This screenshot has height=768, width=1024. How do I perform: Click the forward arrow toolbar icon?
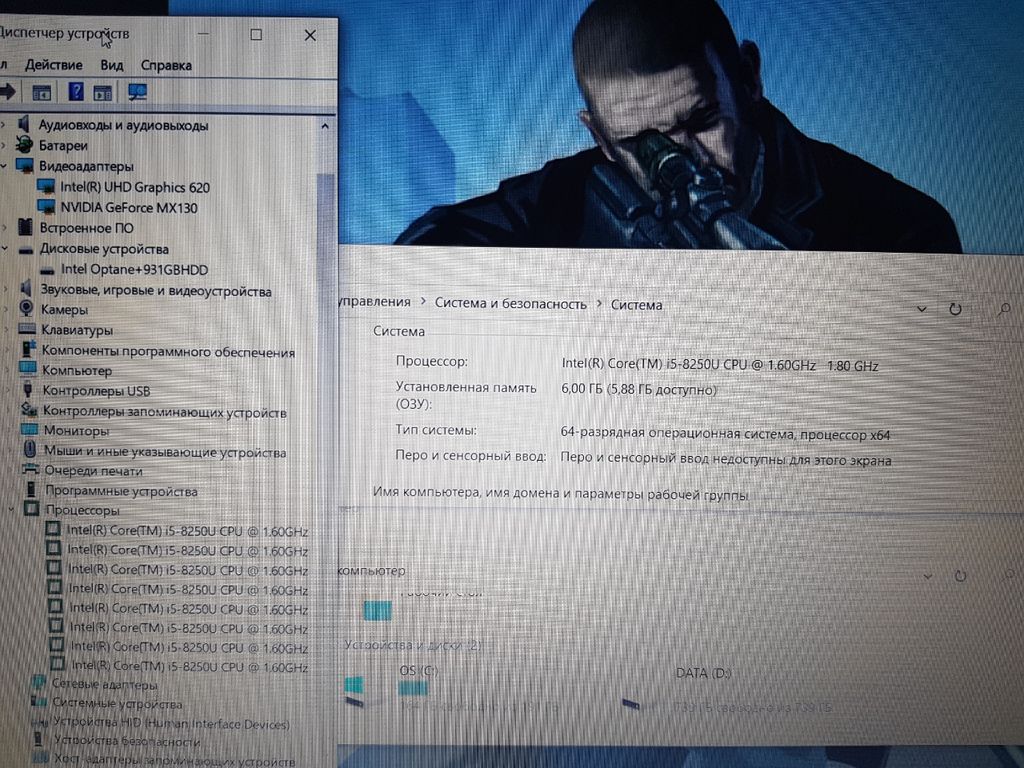[x=8, y=91]
